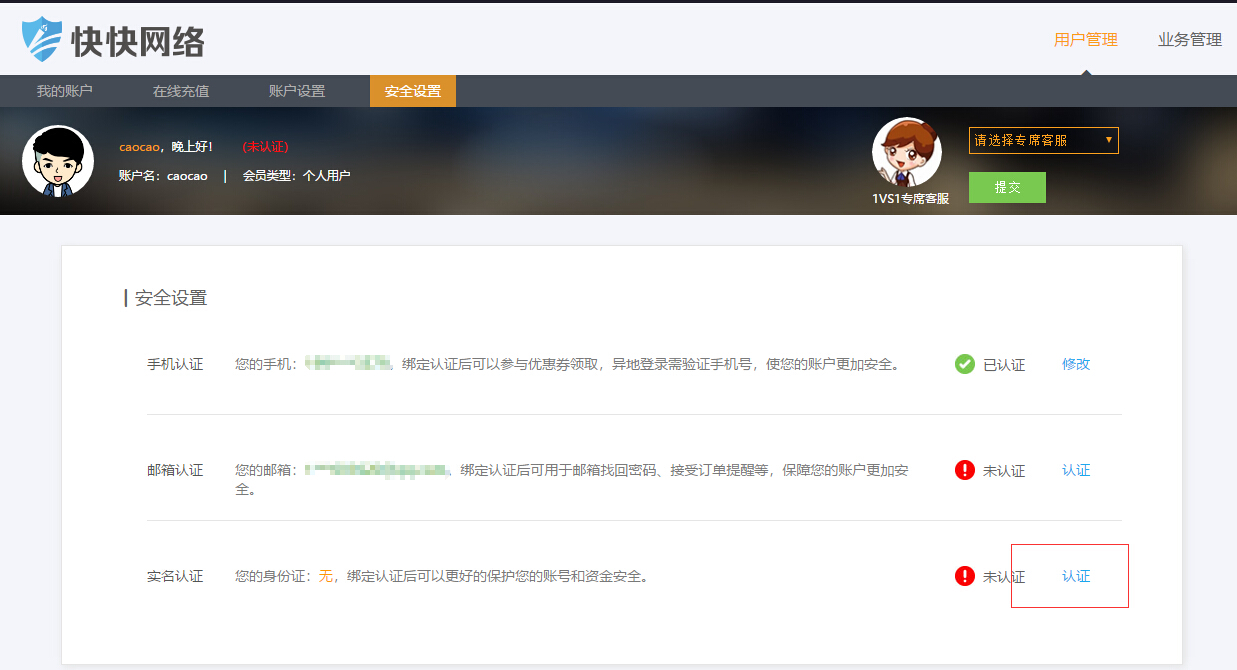Go to the 账户设置 tab
The height and width of the screenshot is (670, 1237).
[x=297, y=91]
